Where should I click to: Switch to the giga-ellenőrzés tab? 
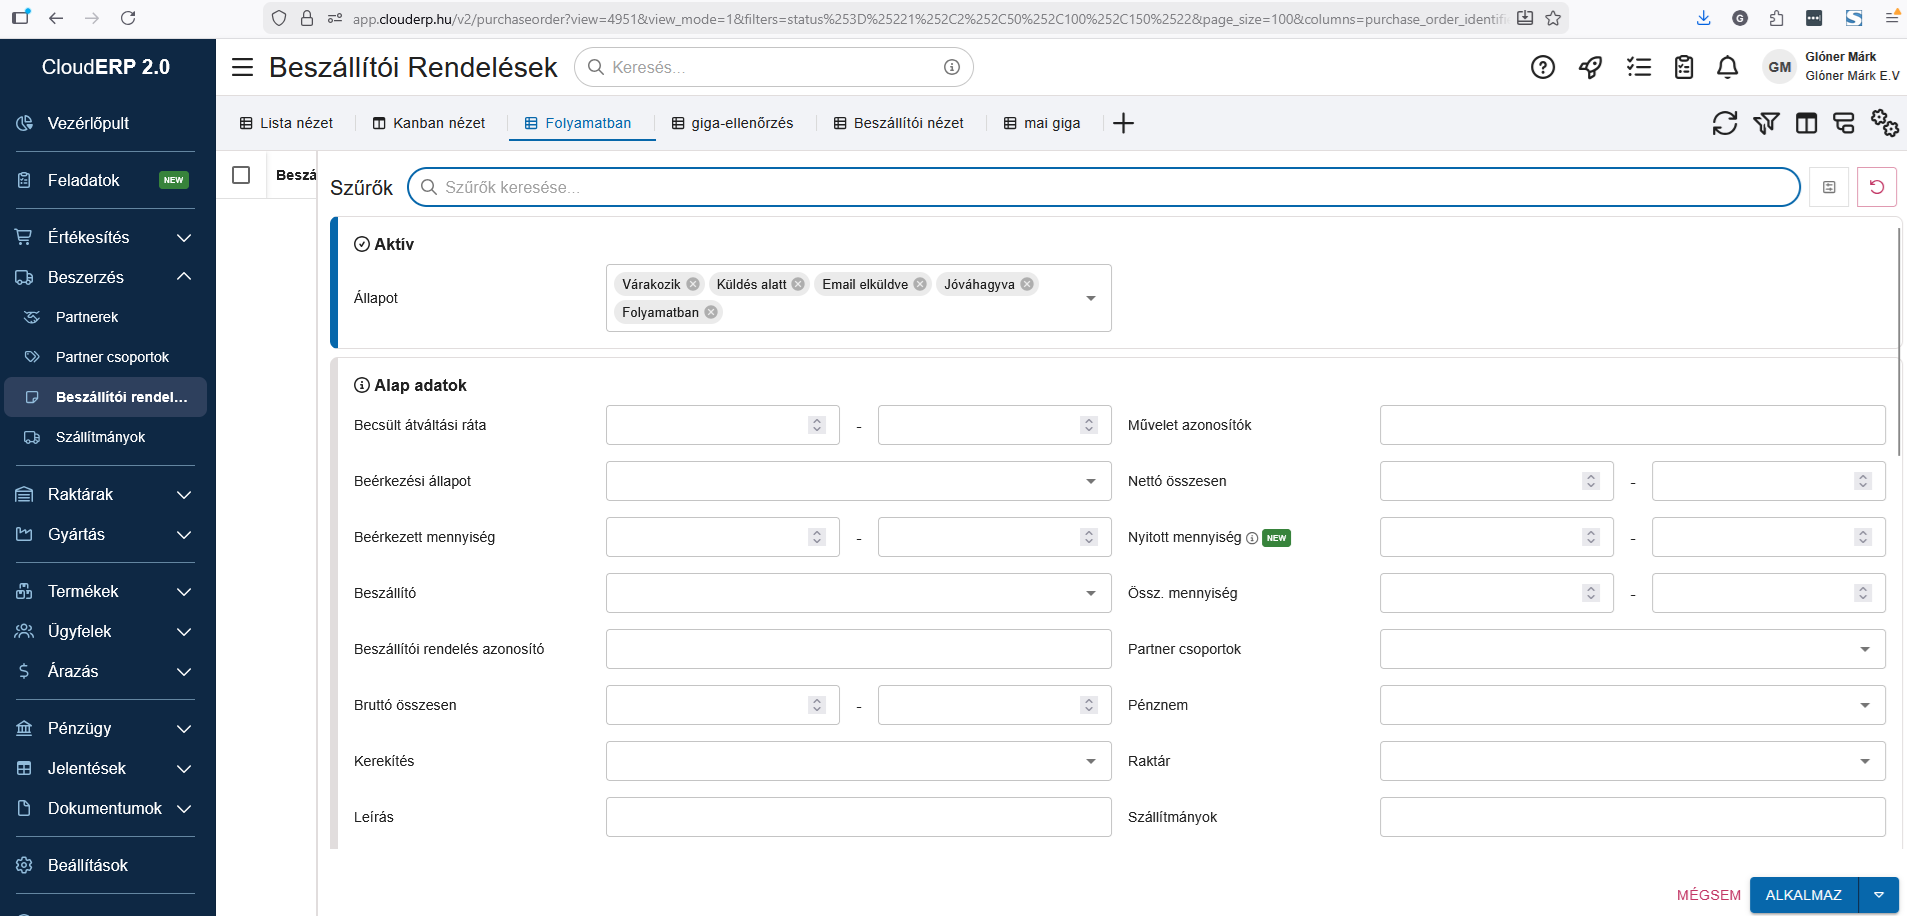coord(732,123)
